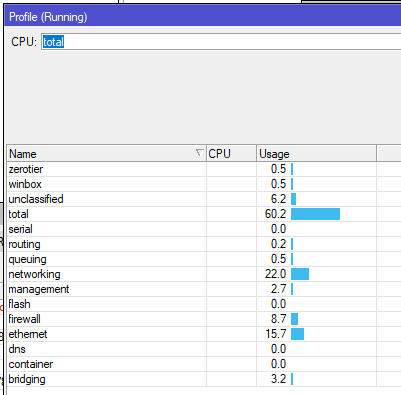The image size is (401, 395).
Task: Click the sort arrow in Name header
Action: click(x=199, y=153)
